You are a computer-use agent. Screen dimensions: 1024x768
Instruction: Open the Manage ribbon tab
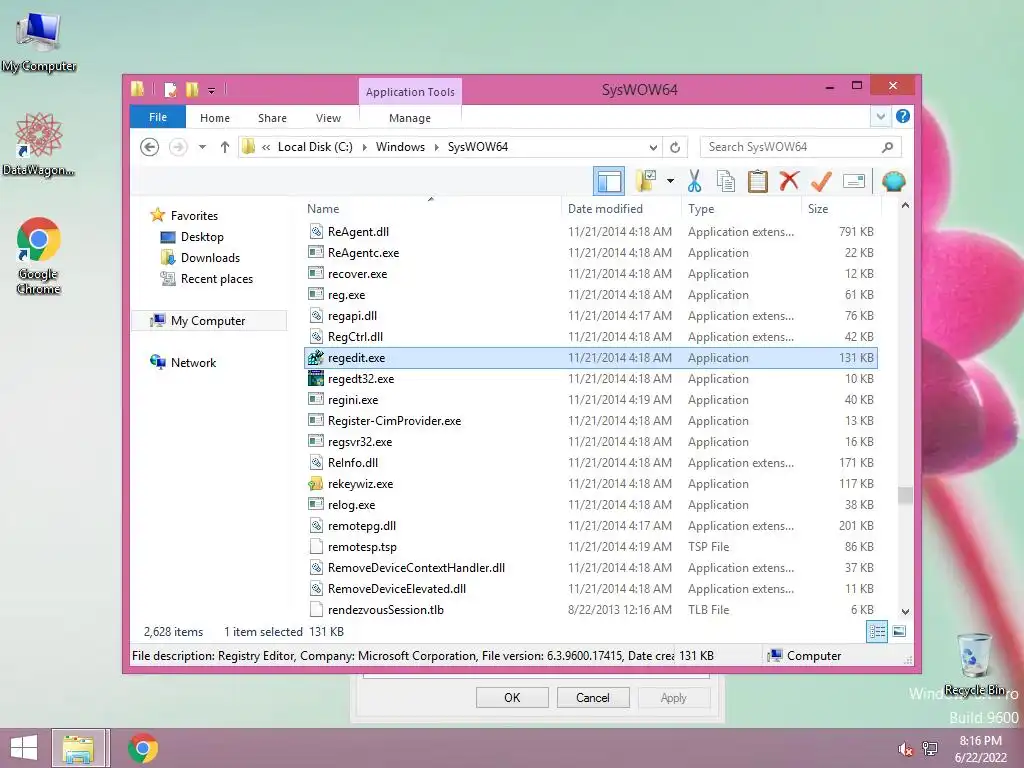coord(409,118)
